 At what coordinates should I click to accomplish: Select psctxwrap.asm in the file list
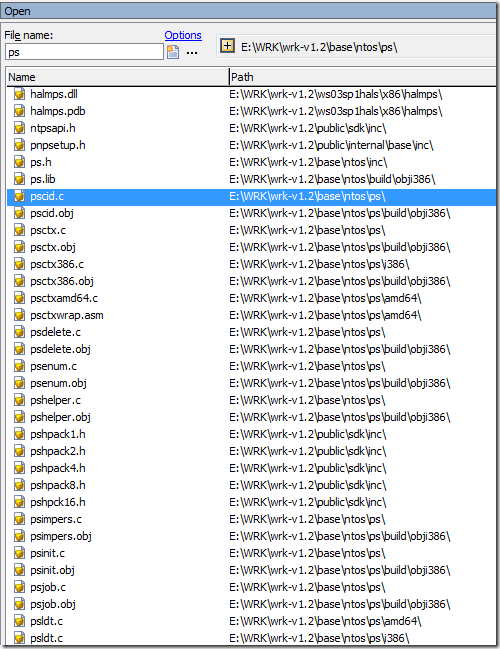point(251,315)
